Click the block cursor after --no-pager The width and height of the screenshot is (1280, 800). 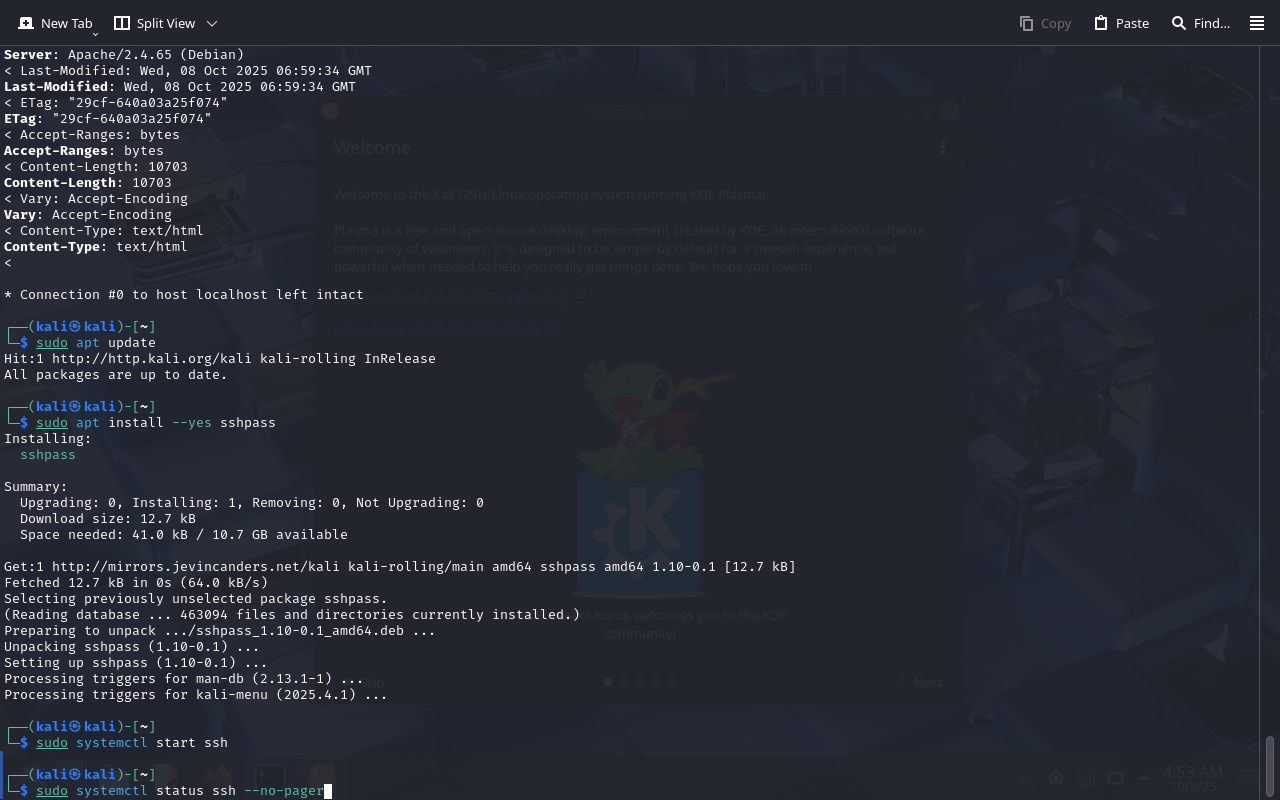click(328, 791)
